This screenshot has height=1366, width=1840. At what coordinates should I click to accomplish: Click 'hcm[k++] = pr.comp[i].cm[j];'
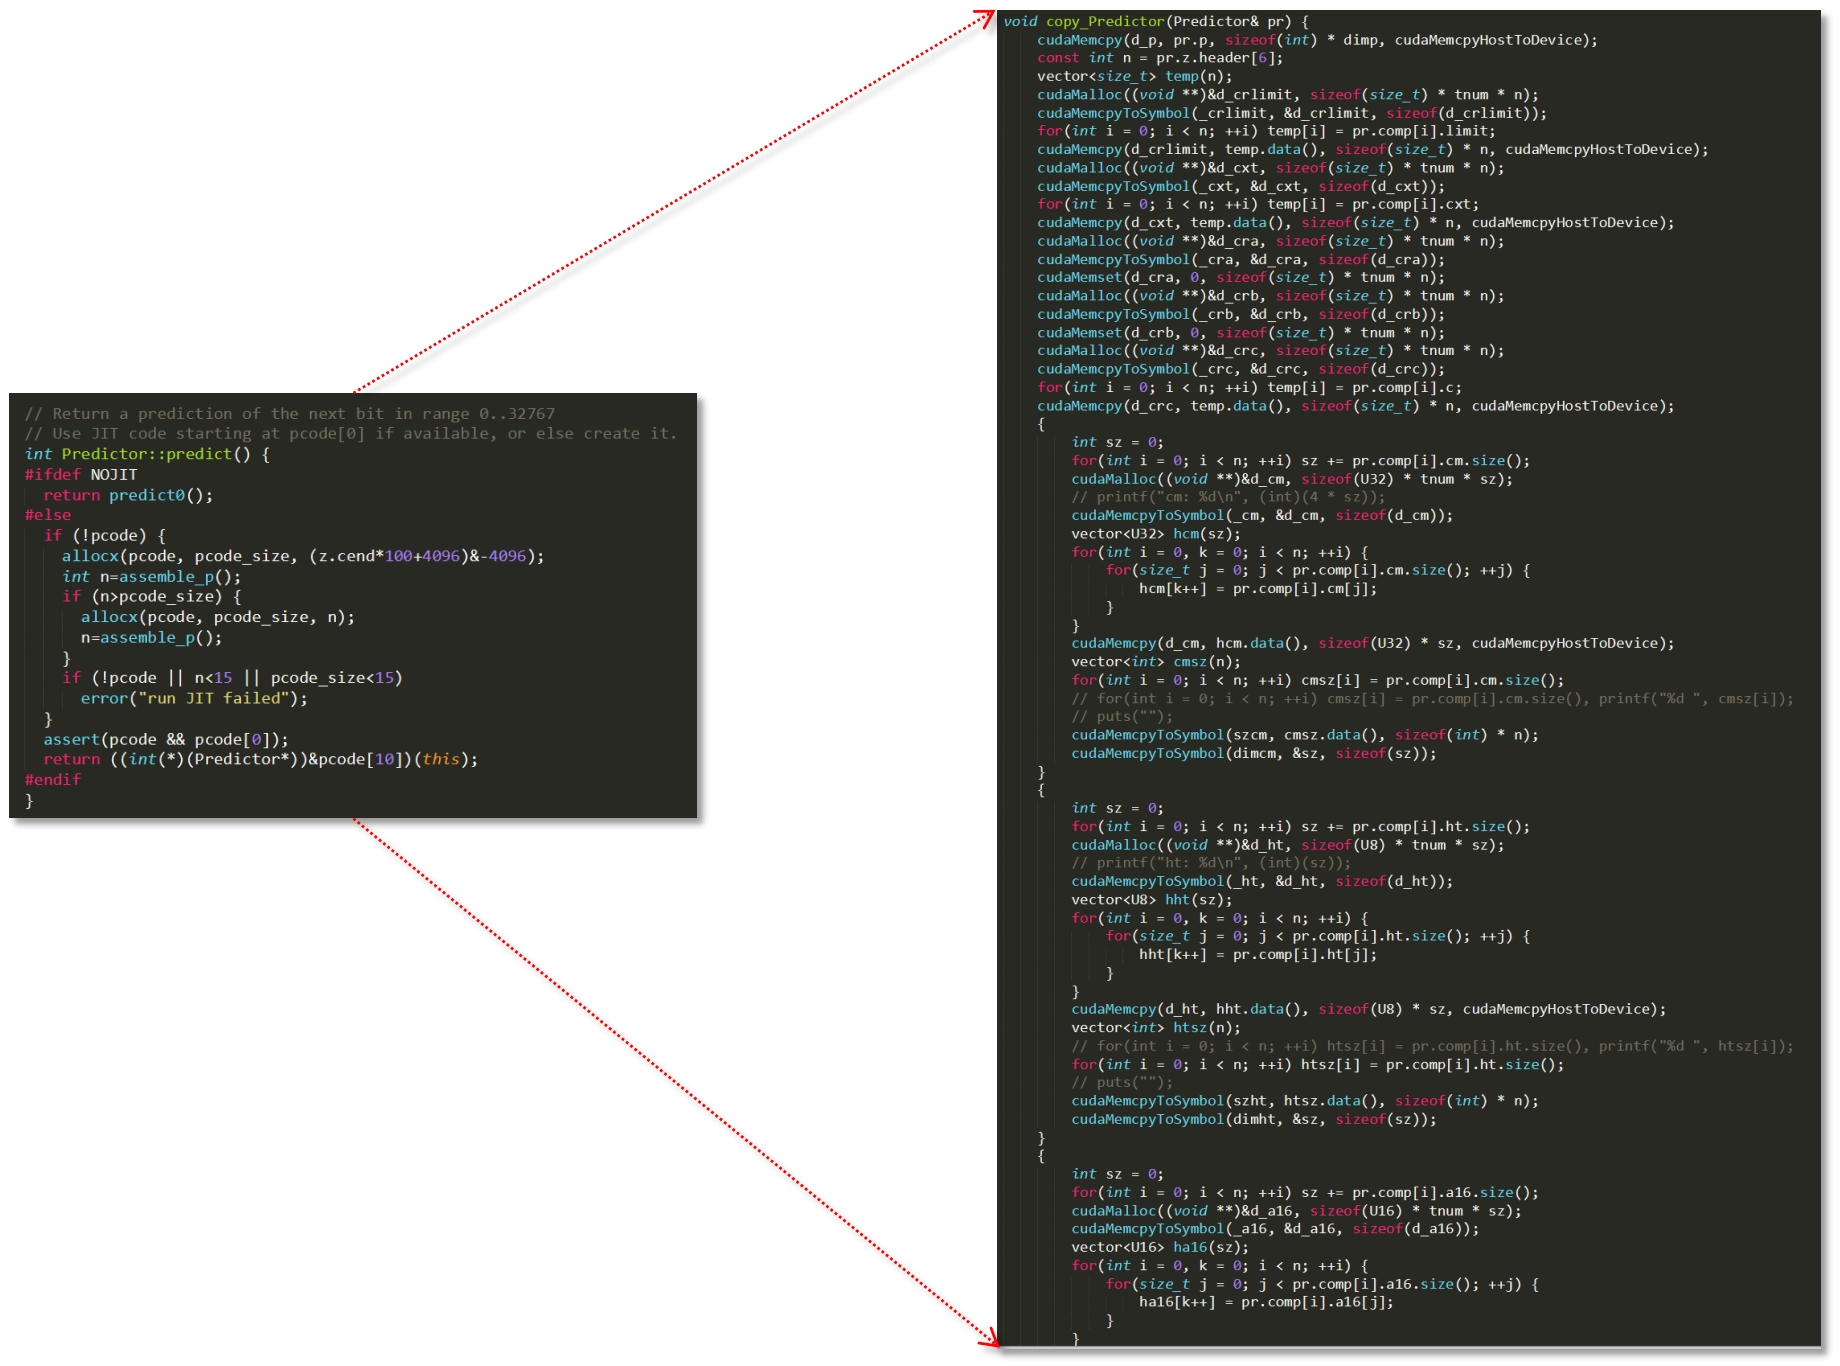[1258, 589]
